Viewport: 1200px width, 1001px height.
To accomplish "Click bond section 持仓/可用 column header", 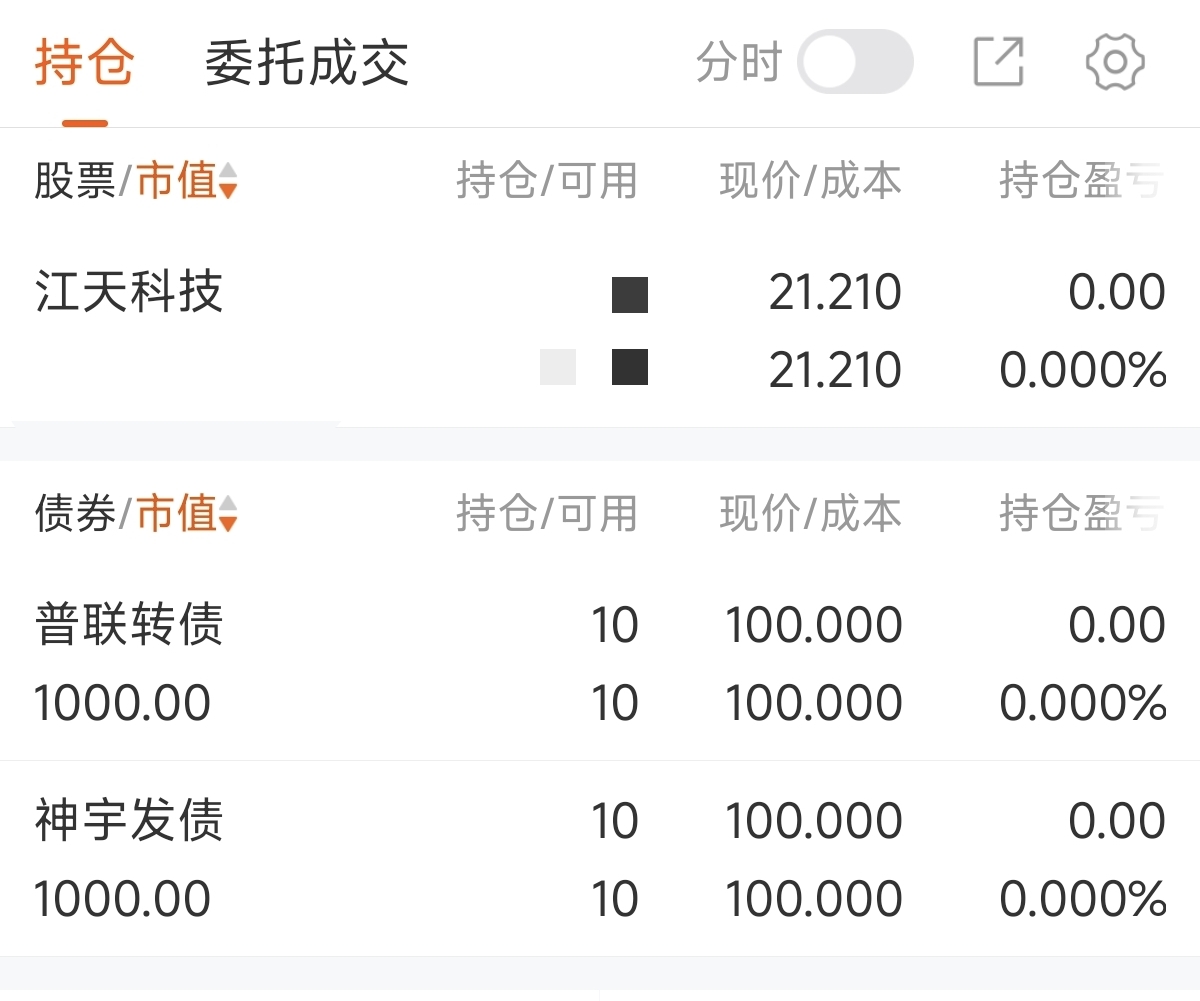I will point(546,514).
